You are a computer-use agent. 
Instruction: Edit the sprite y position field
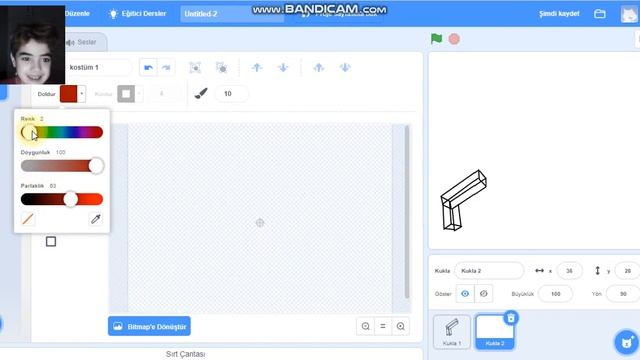pyautogui.click(x=627, y=271)
